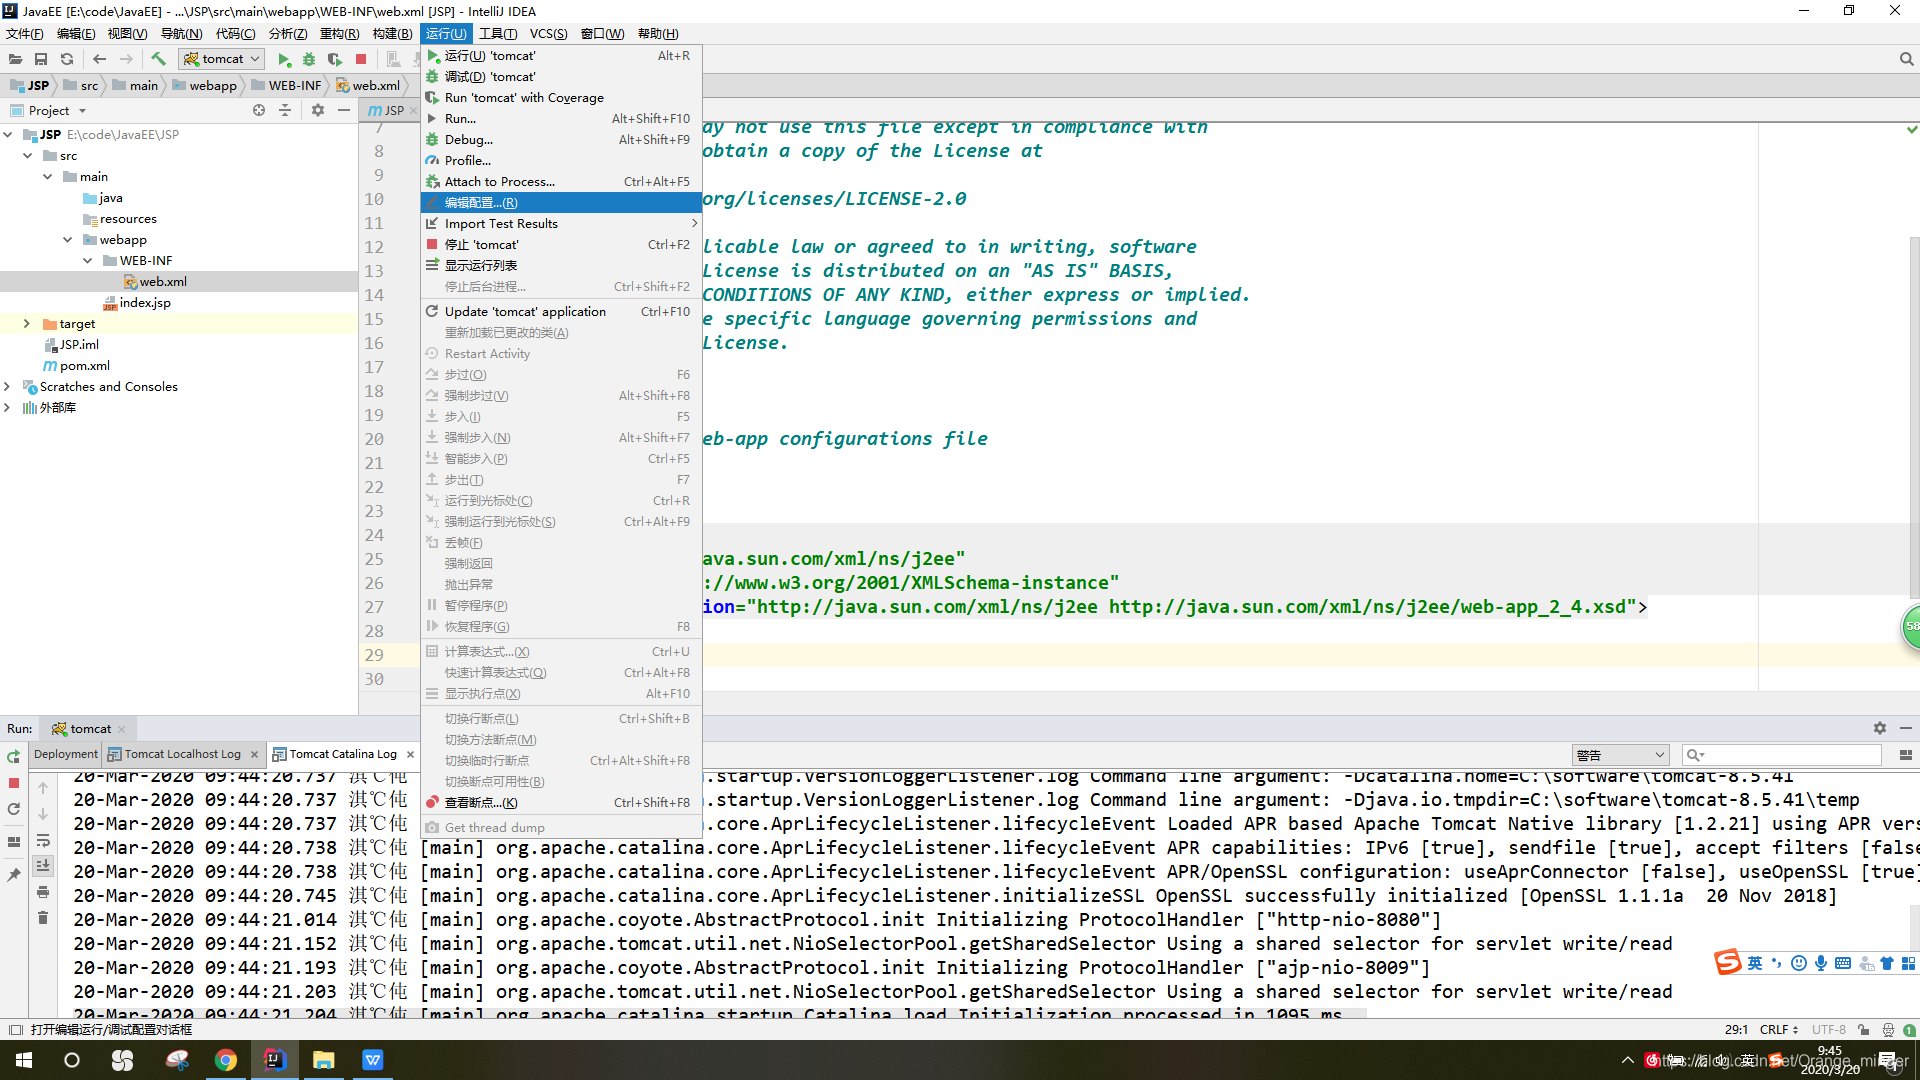This screenshot has height=1080, width=1920.
Task: Open Chrome from Windows taskbar
Action: (226, 1060)
